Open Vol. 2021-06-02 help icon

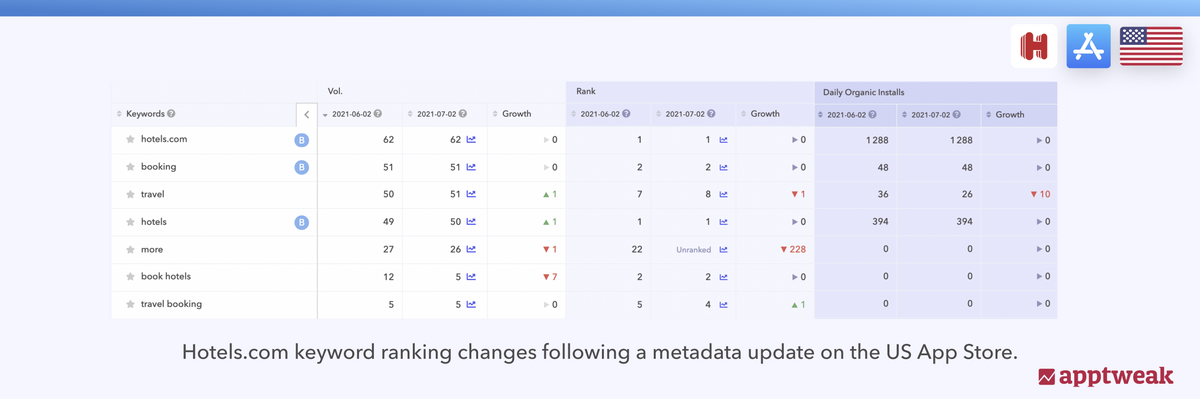click(x=378, y=114)
